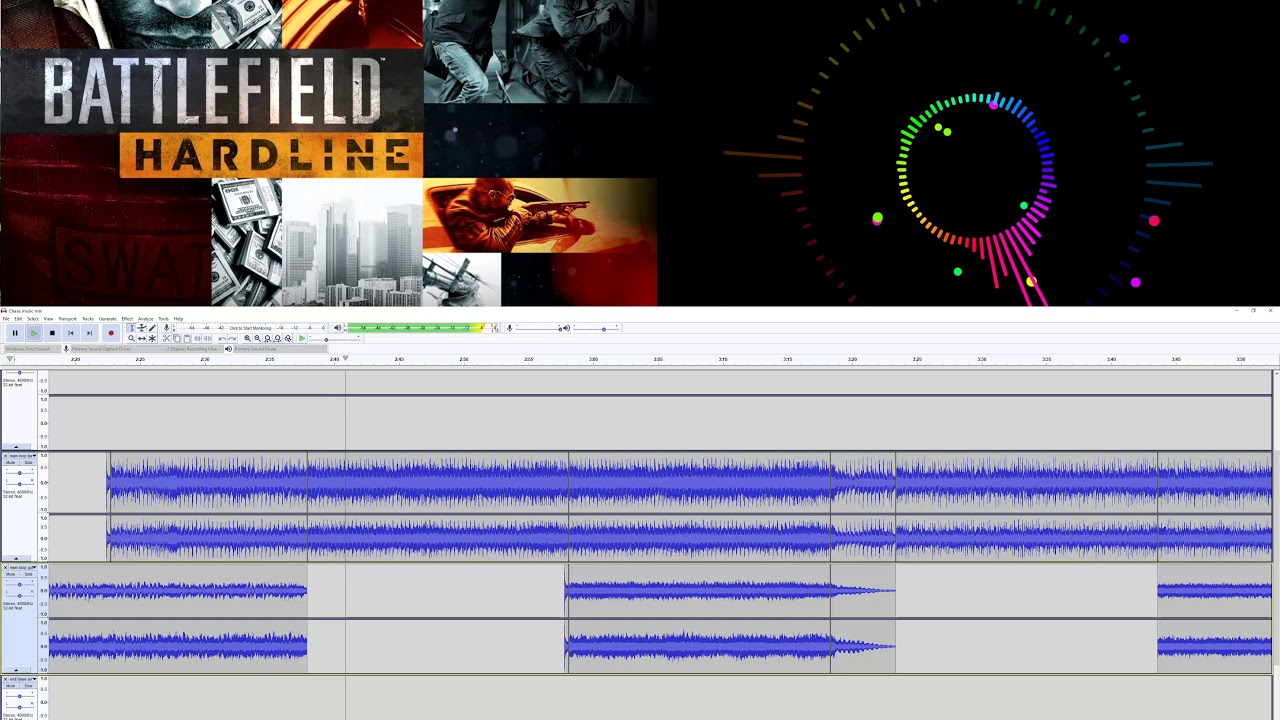
Task: Open the Edit menu
Action: coord(18,319)
